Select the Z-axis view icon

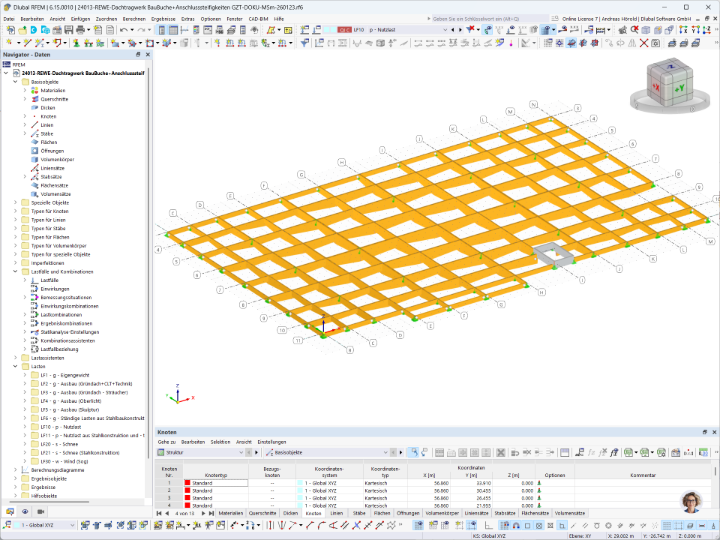click(707, 30)
